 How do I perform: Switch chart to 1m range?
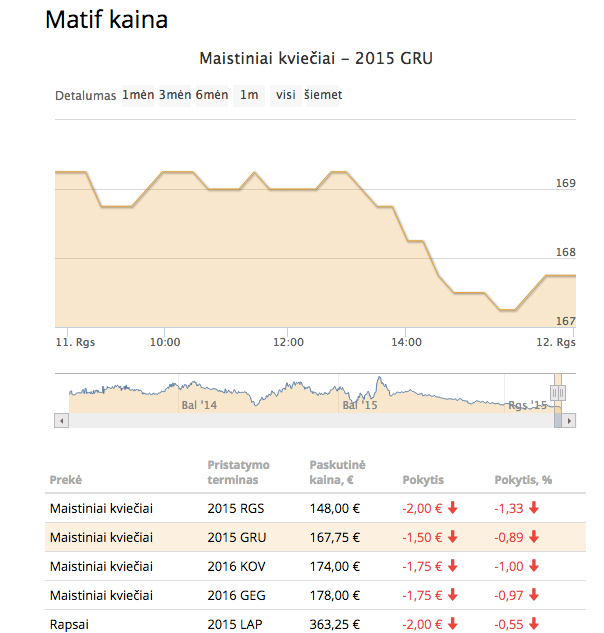249,96
